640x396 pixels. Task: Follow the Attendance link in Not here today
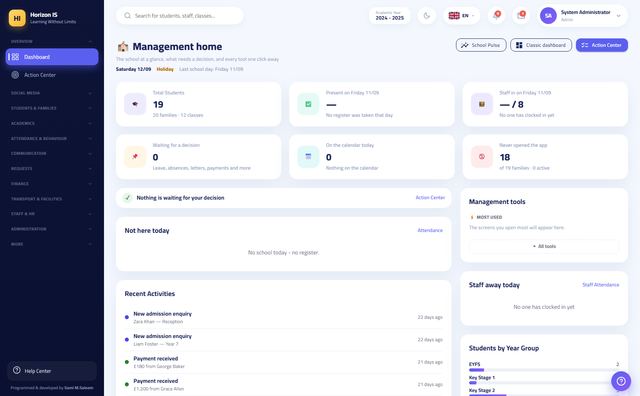(x=430, y=230)
